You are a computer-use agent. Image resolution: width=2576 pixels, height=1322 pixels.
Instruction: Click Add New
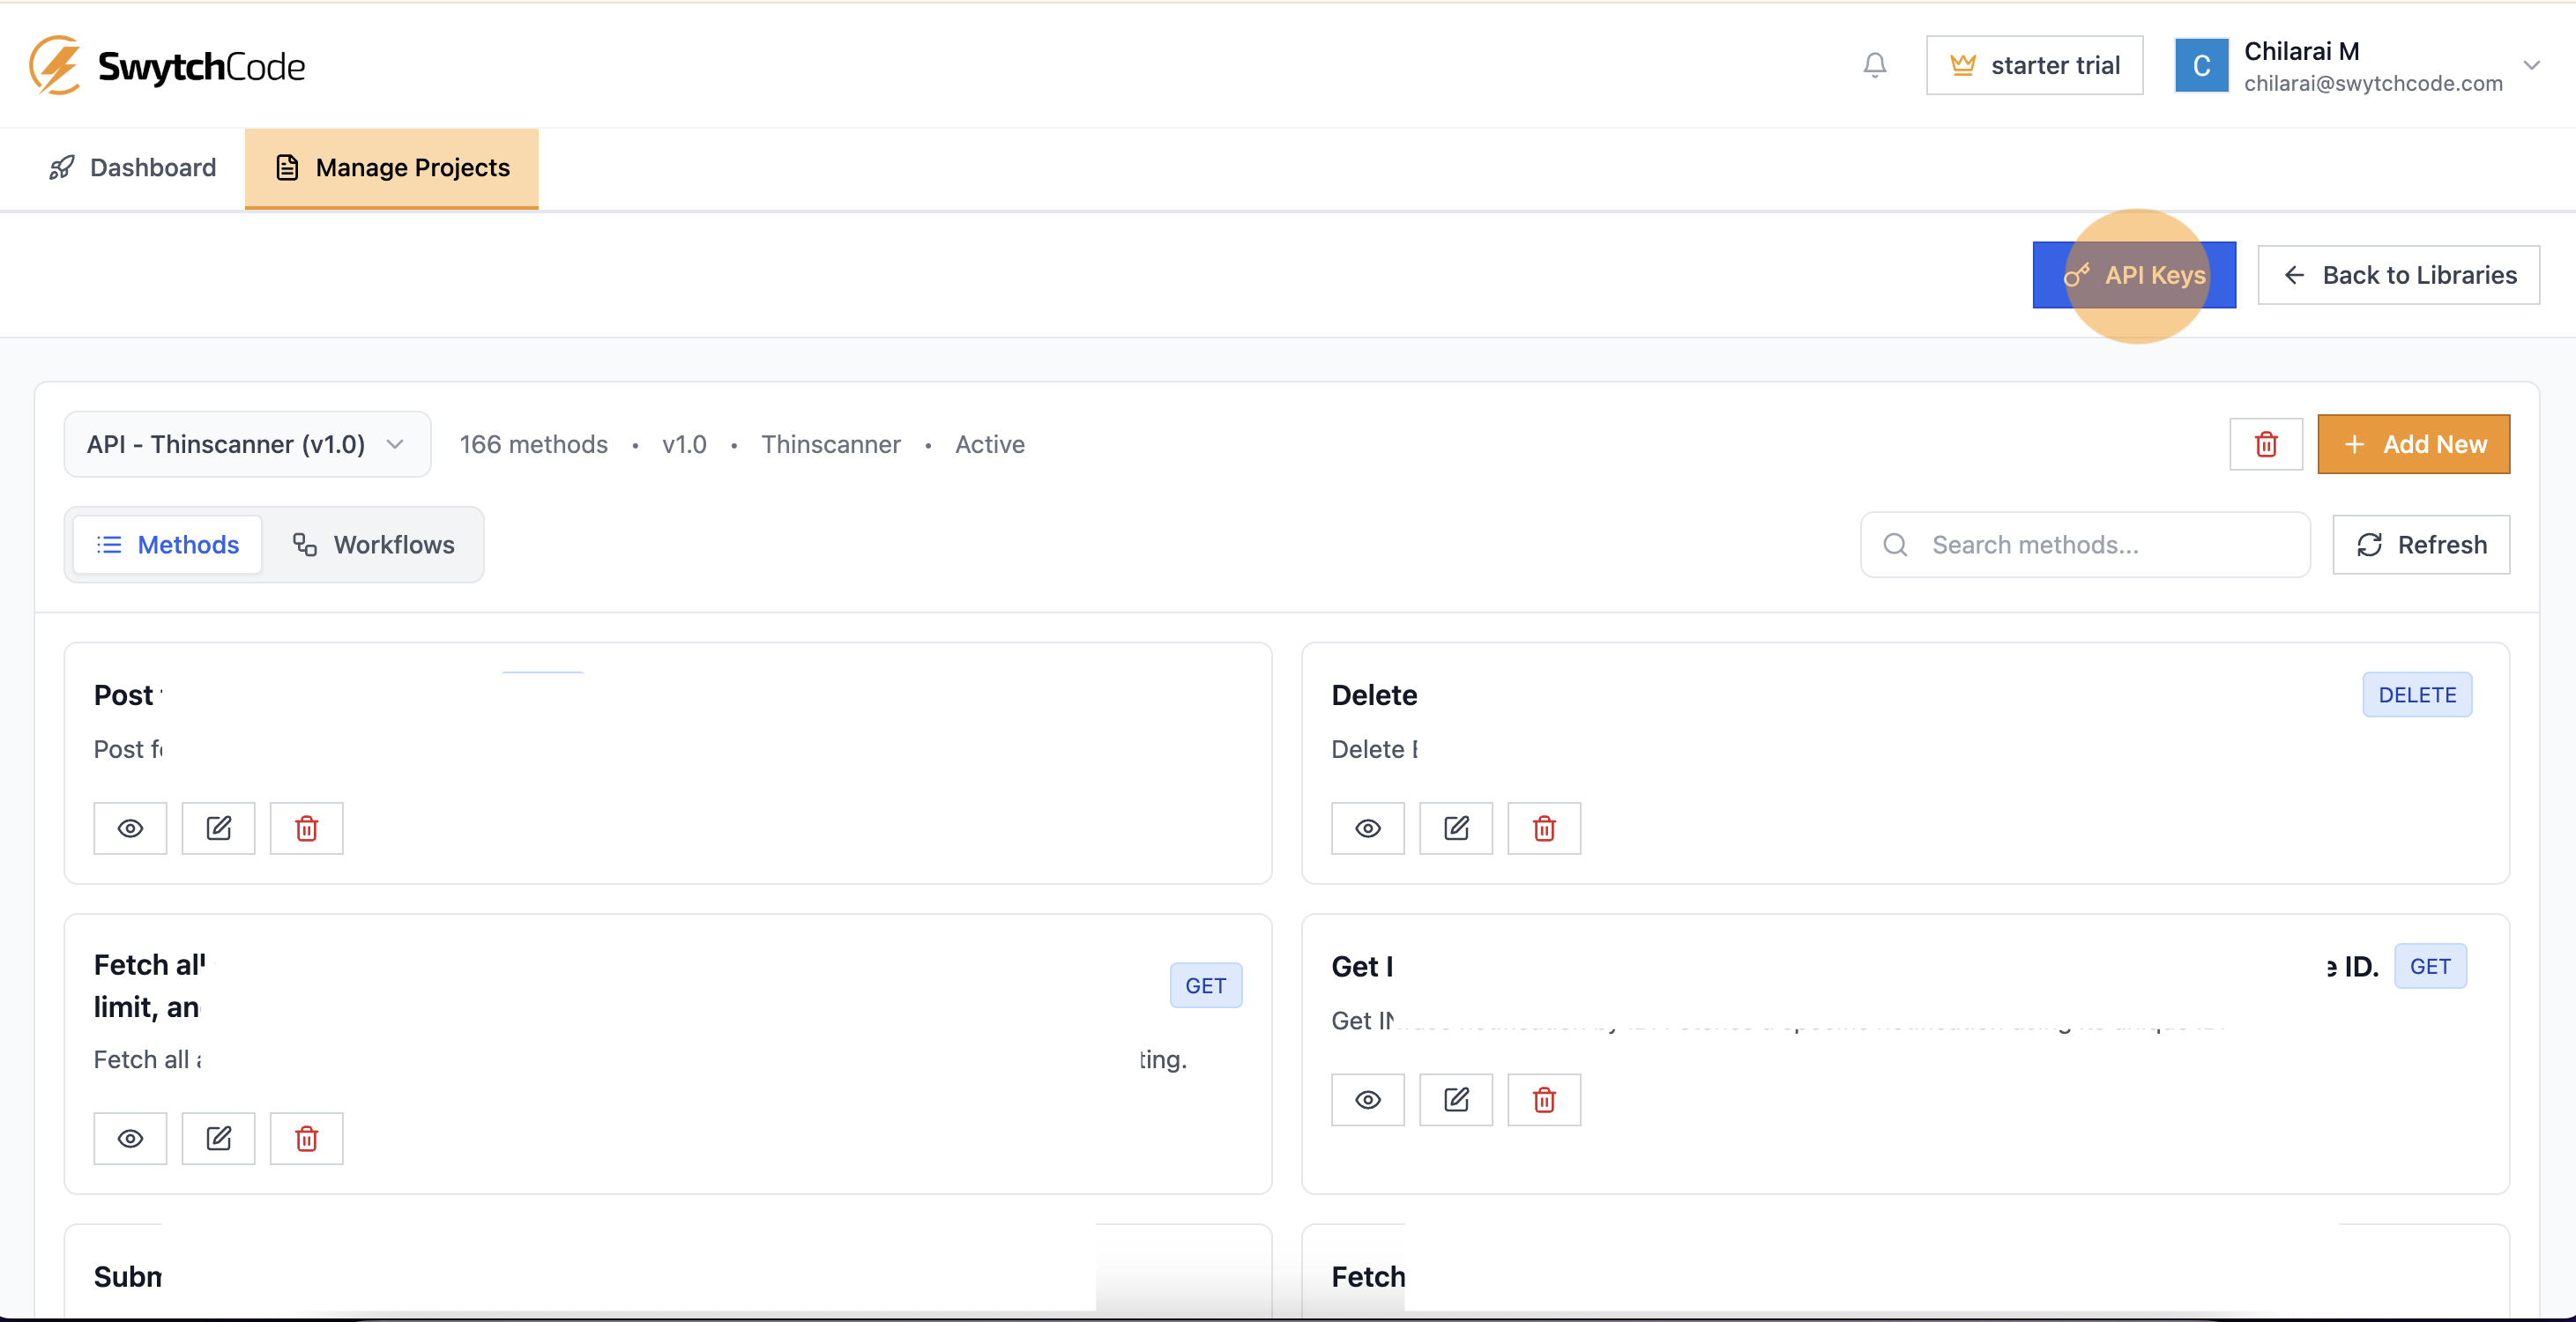[2413, 444]
